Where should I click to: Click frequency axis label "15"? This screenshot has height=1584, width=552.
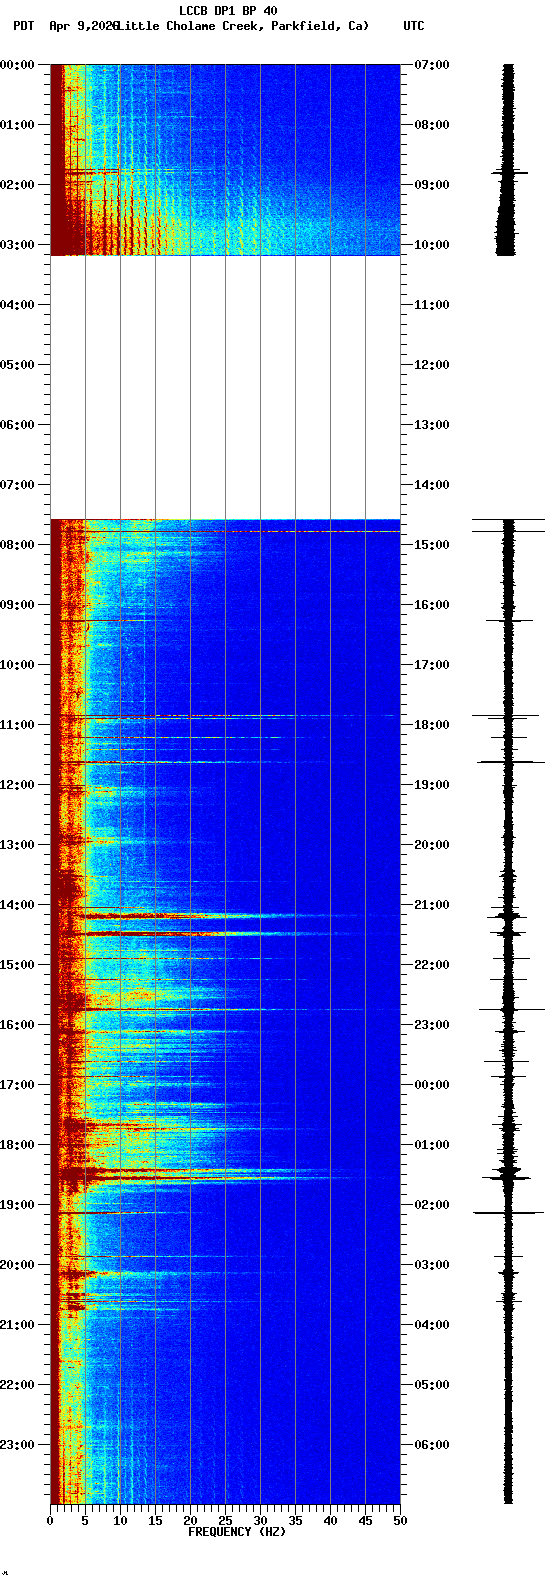(x=155, y=1521)
